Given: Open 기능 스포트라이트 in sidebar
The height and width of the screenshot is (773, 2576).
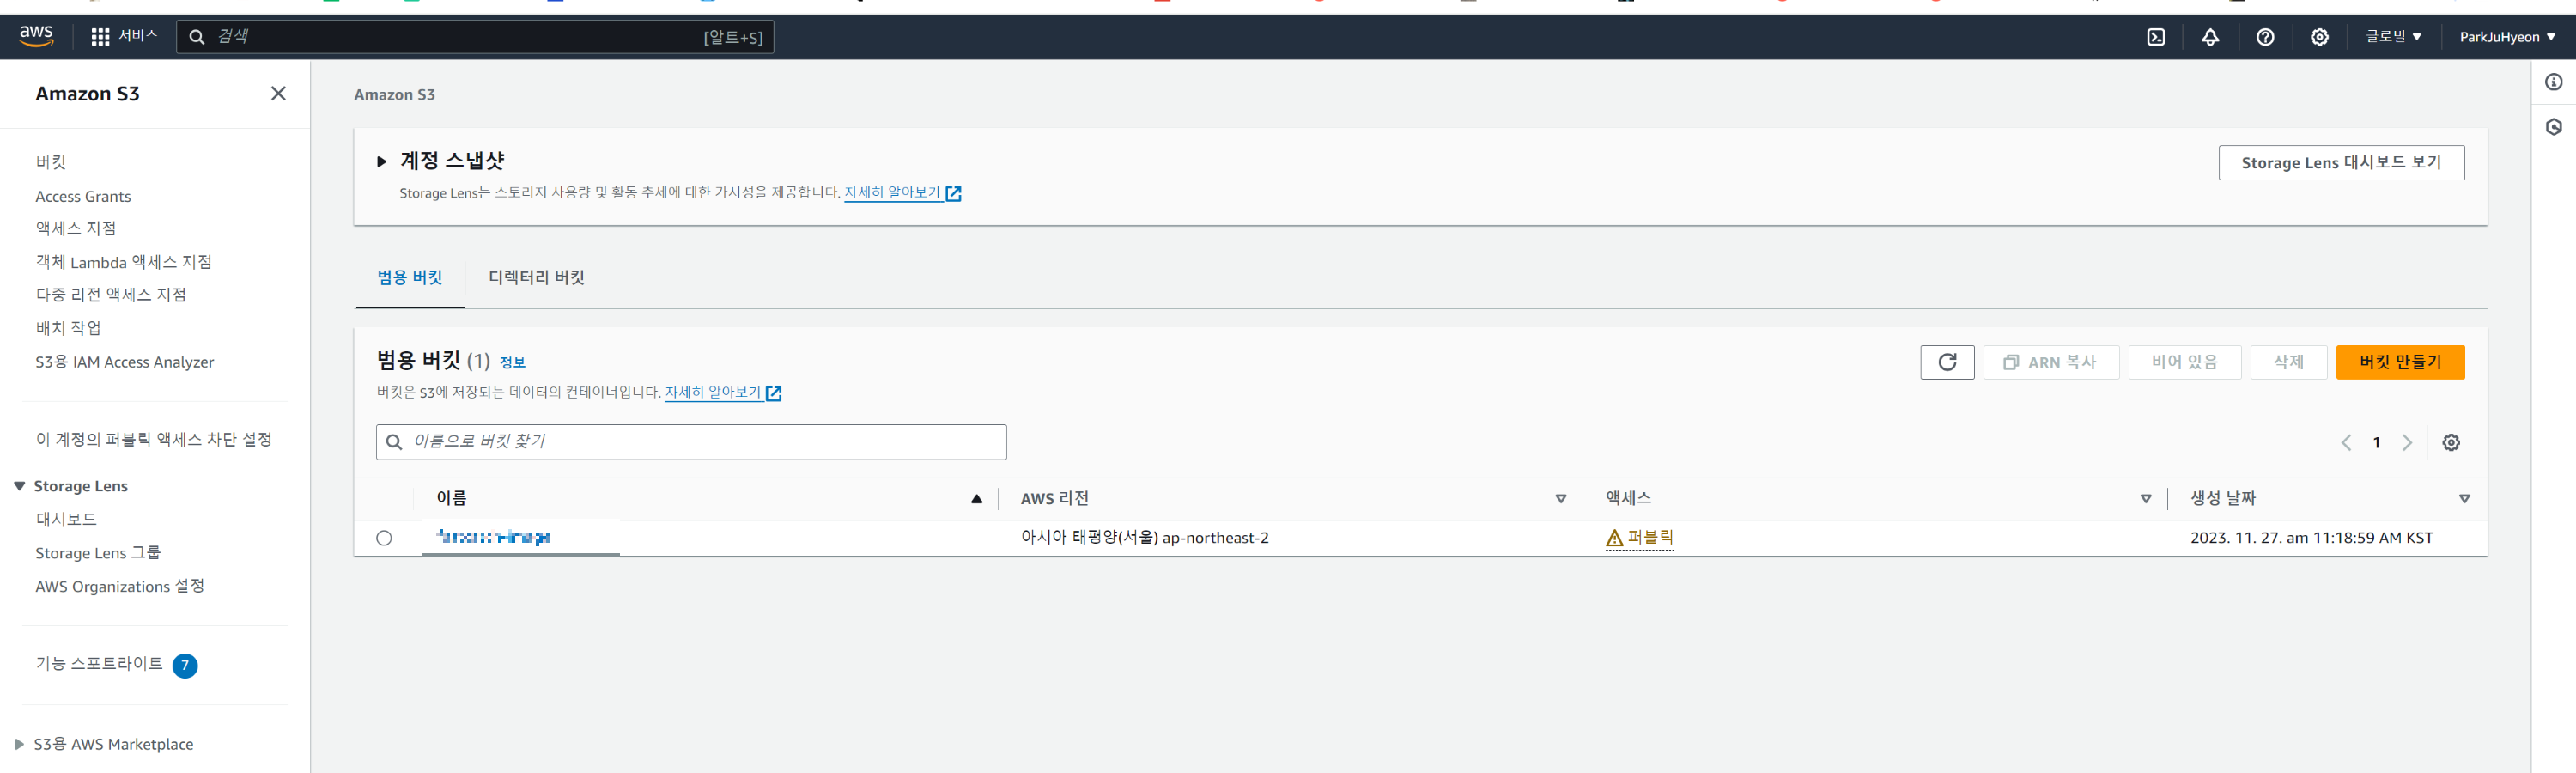Looking at the screenshot, I should [99, 664].
